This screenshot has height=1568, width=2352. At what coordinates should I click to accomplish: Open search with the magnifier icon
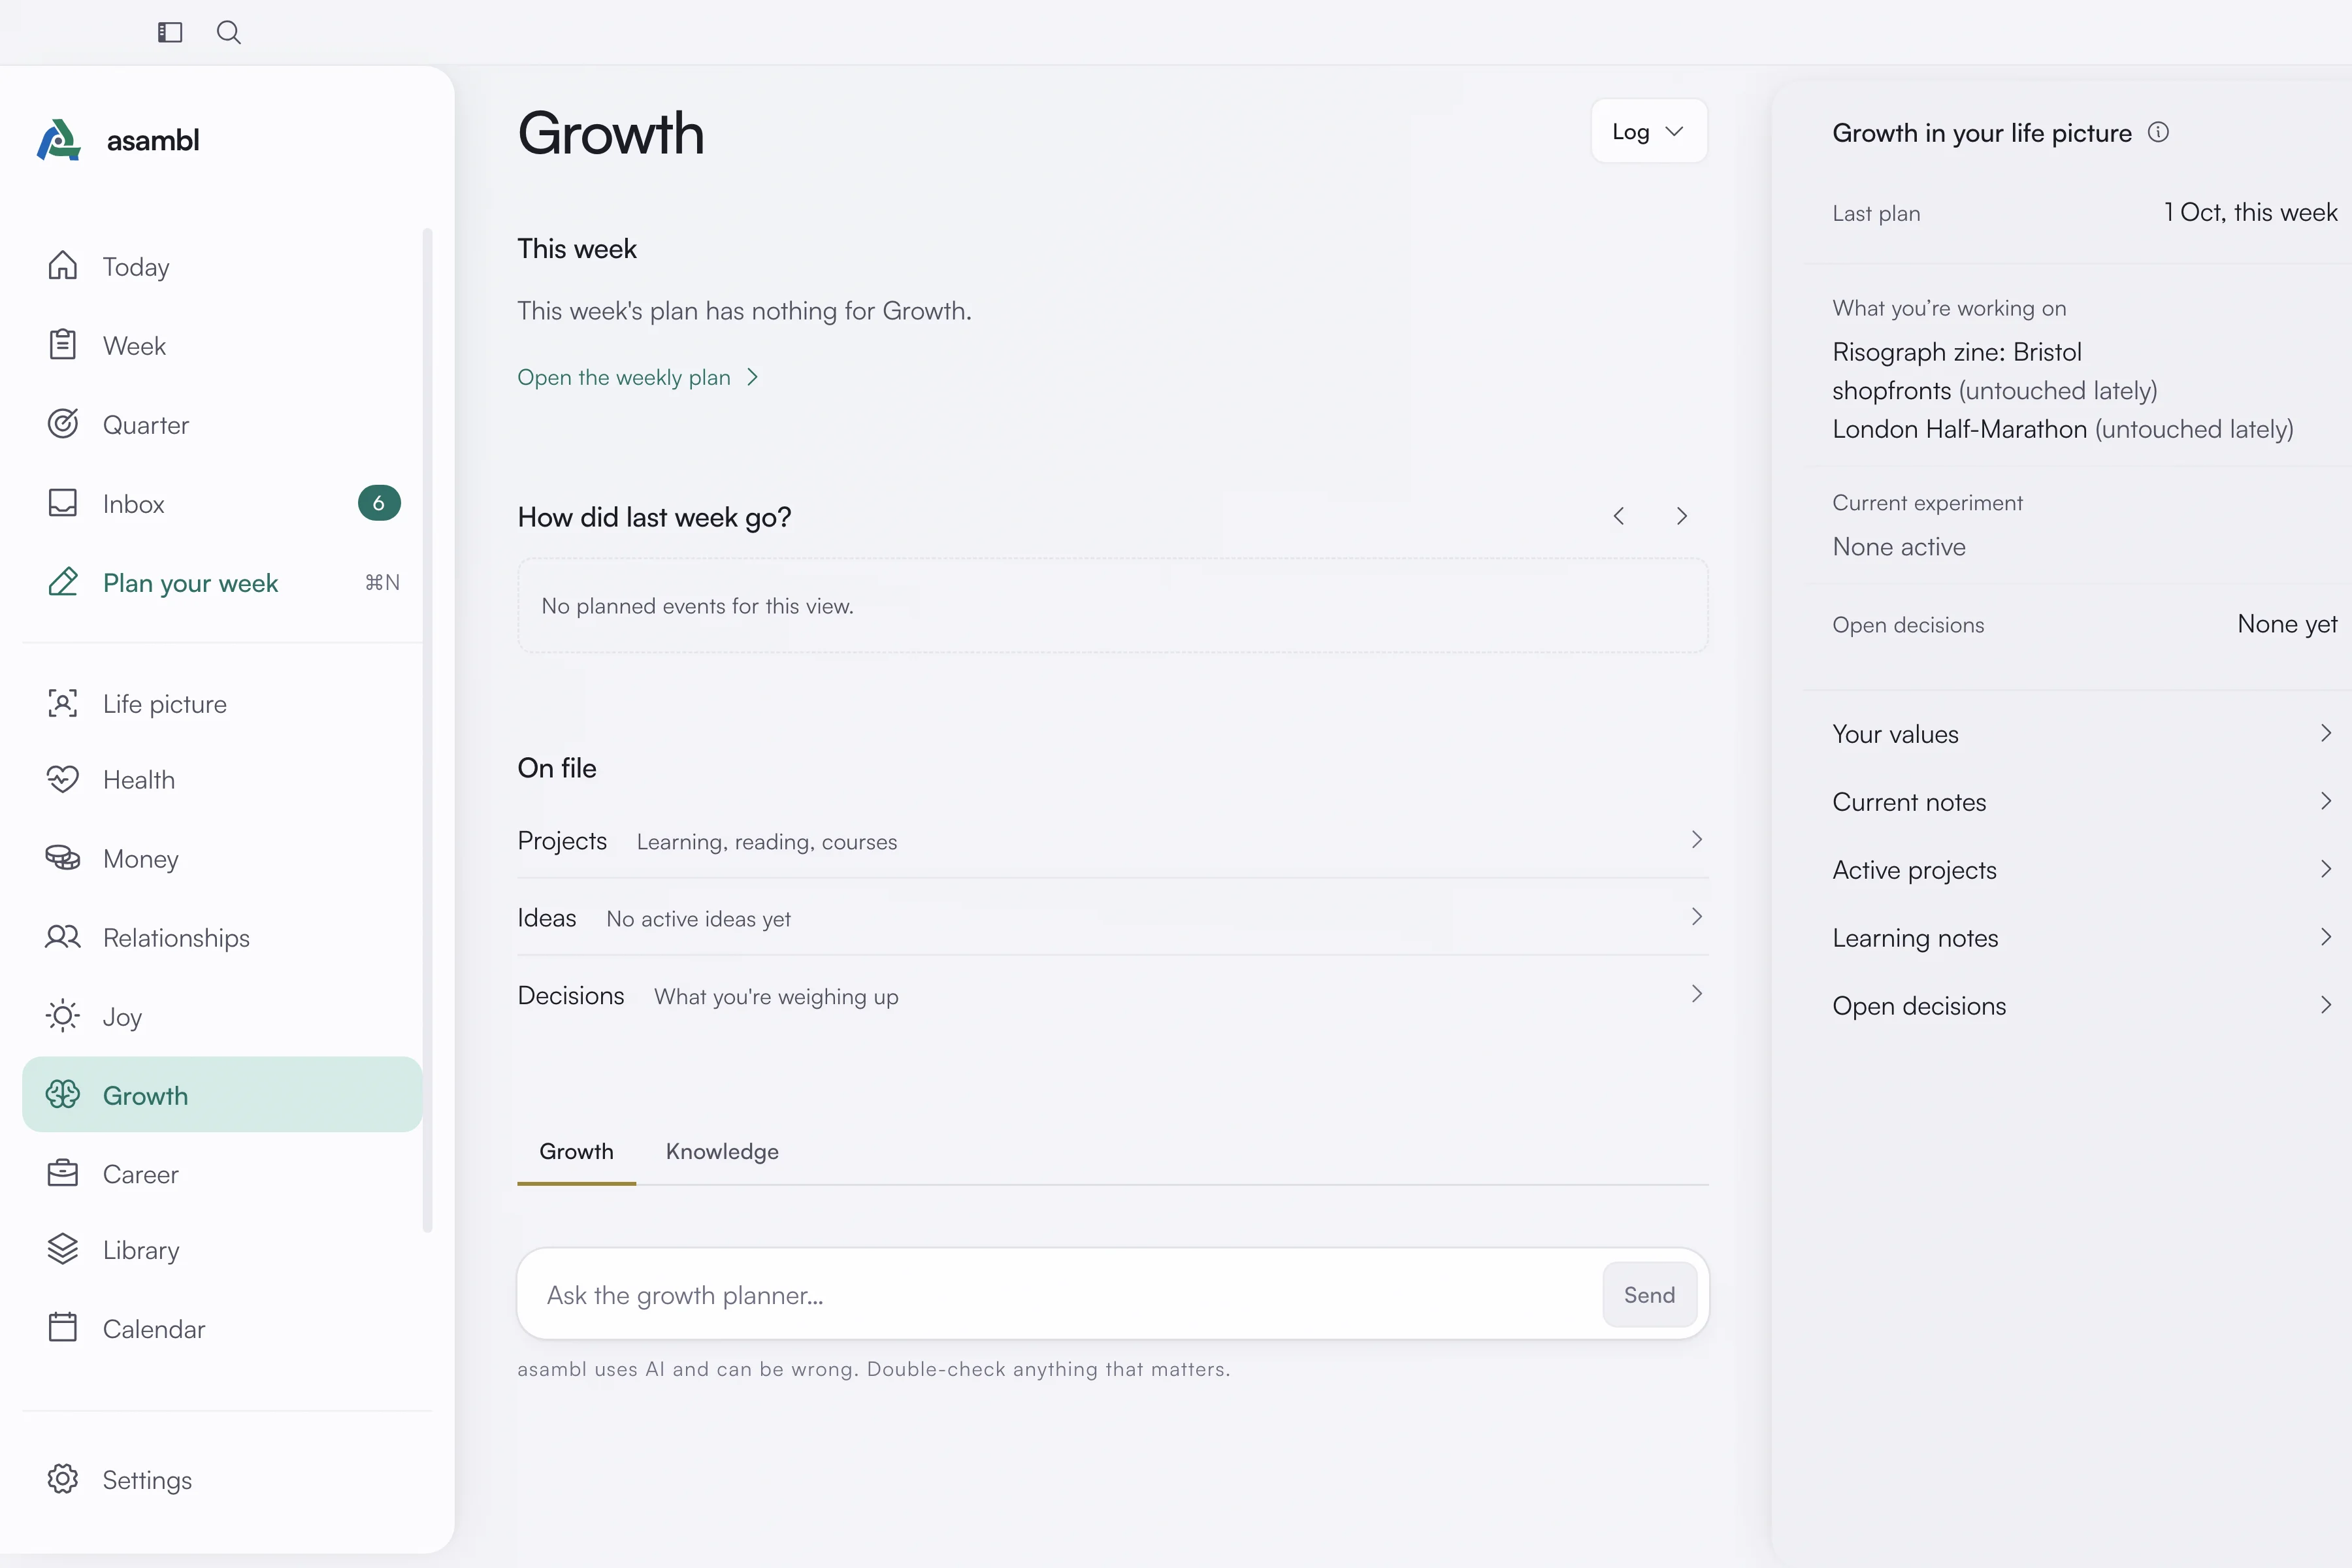click(x=229, y=32)
